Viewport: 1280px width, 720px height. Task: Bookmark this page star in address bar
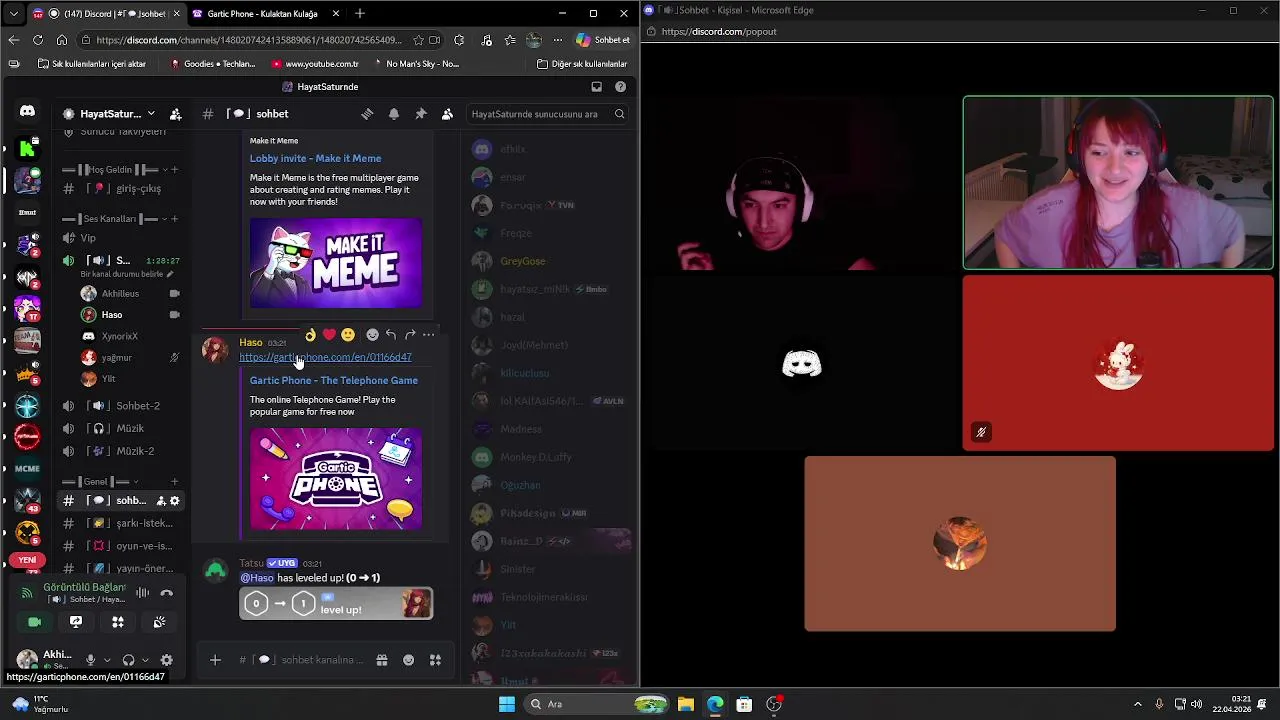[x=417, y=40]
